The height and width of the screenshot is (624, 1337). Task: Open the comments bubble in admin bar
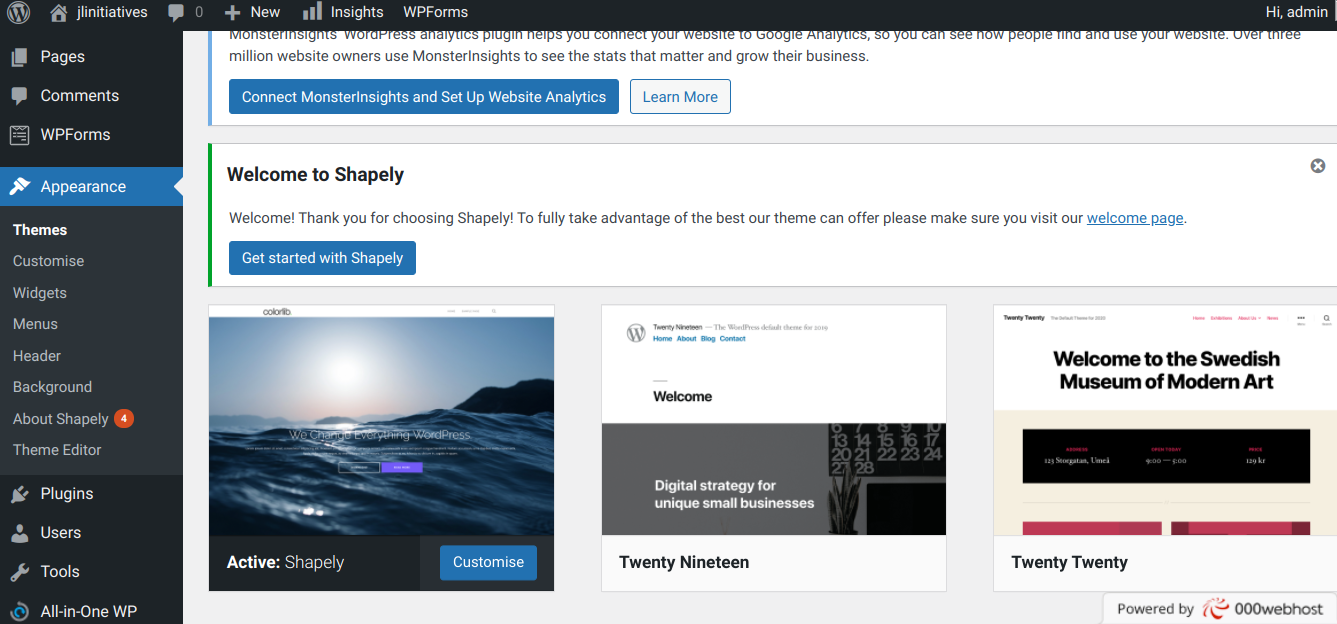click(x=177, y=13)
